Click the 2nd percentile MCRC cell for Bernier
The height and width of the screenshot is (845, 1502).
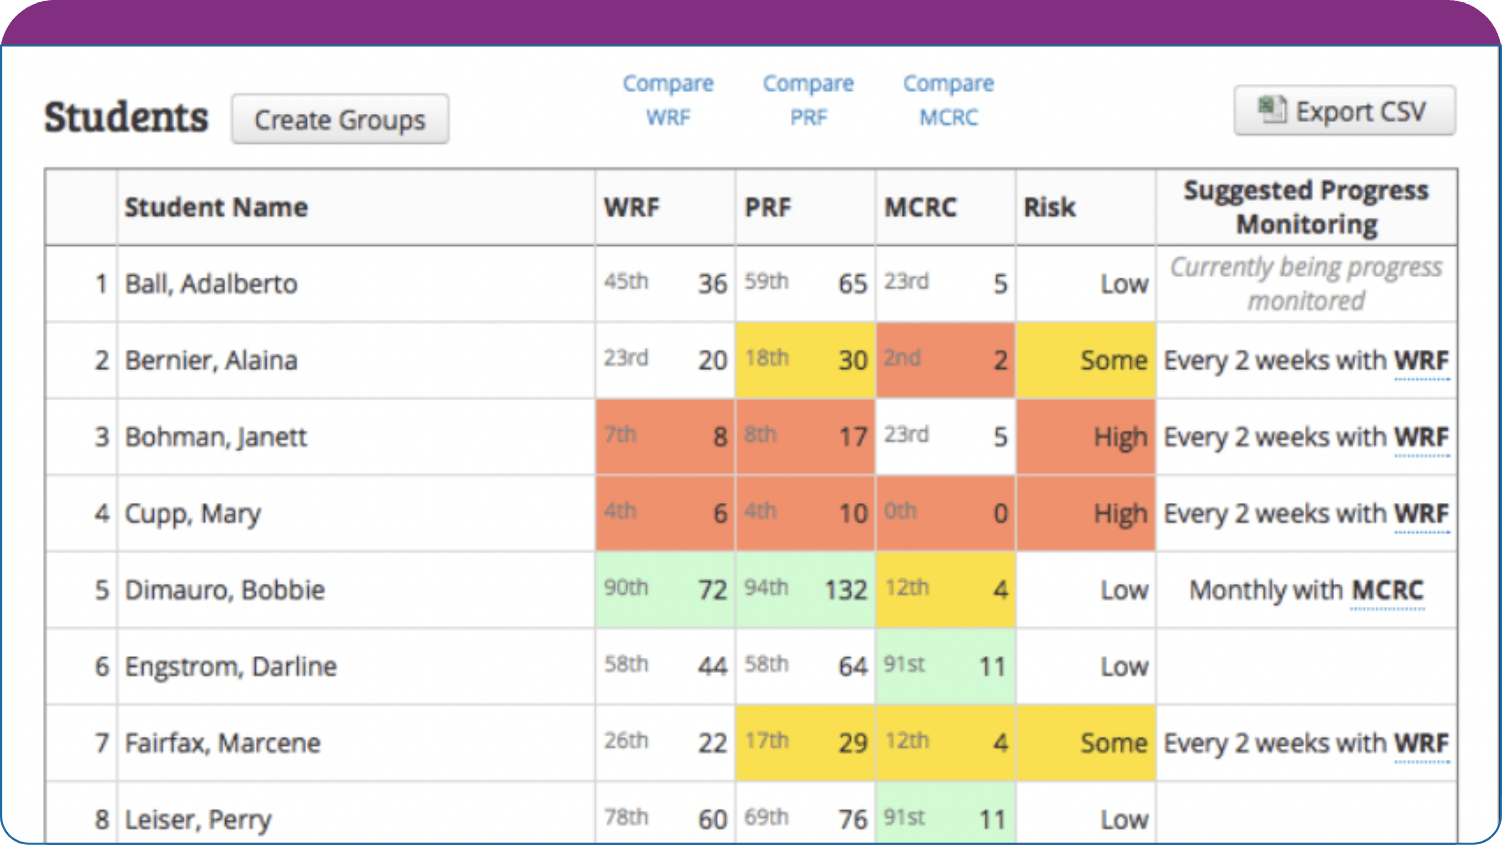[x=945, y=360]
